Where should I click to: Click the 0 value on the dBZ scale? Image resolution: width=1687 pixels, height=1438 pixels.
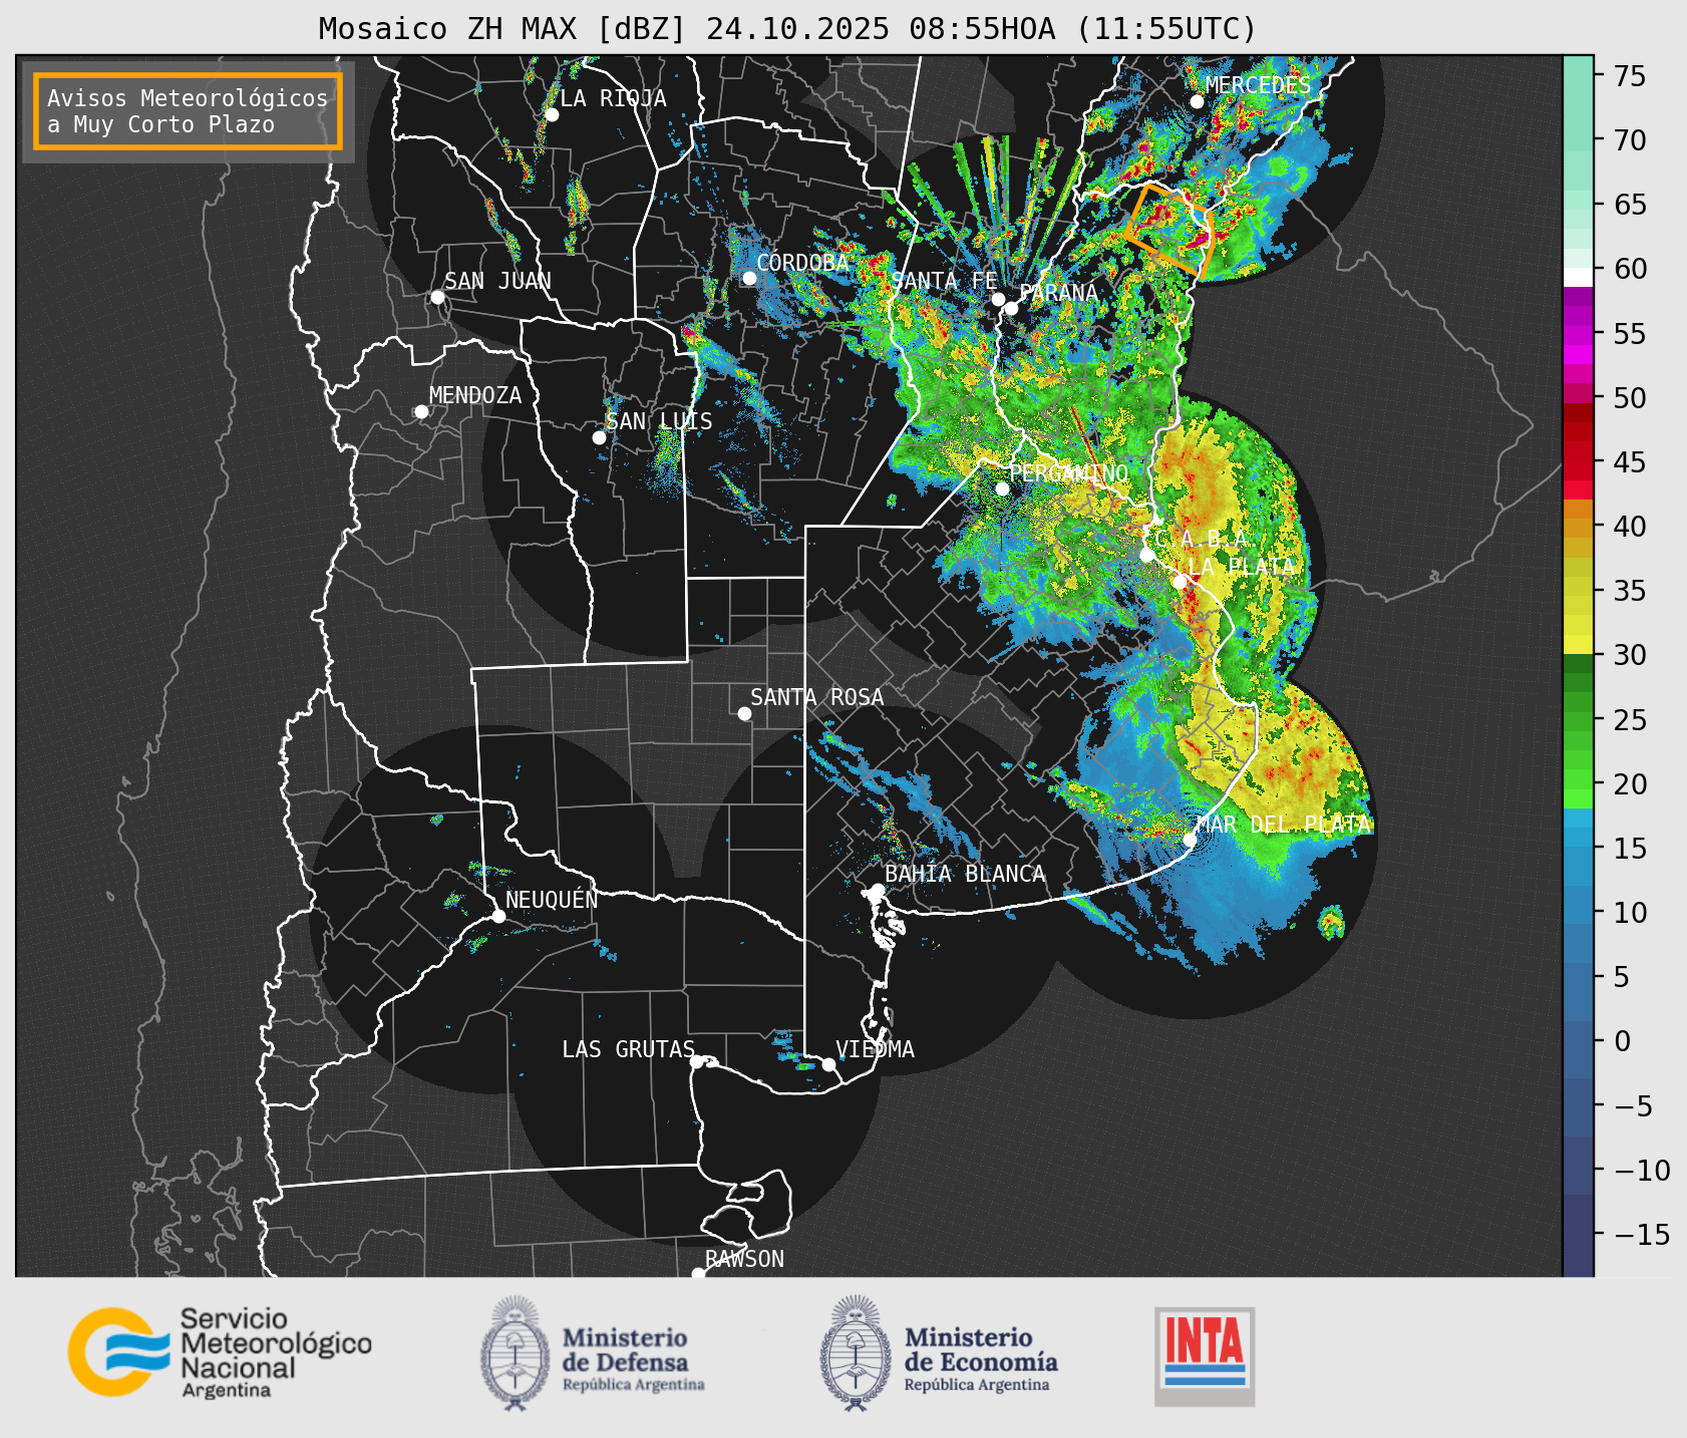1621,1041
